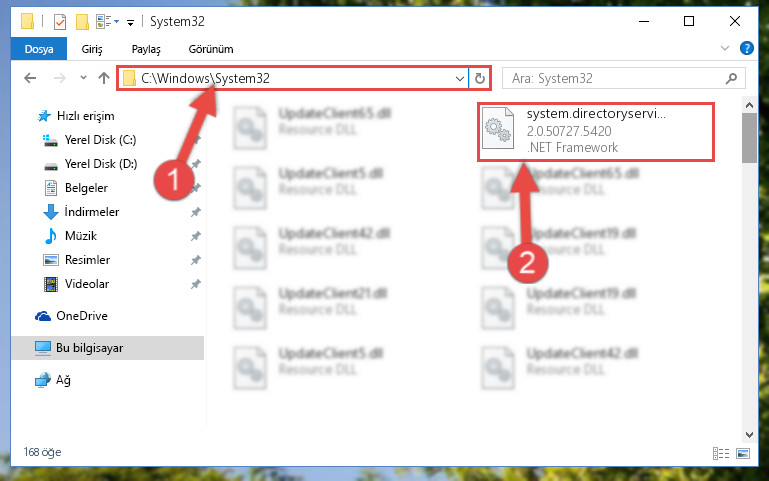Viewport: 769px width, 481px height.
Task: Open the Görünüm ribbon tab
Action: pos(211,49)
